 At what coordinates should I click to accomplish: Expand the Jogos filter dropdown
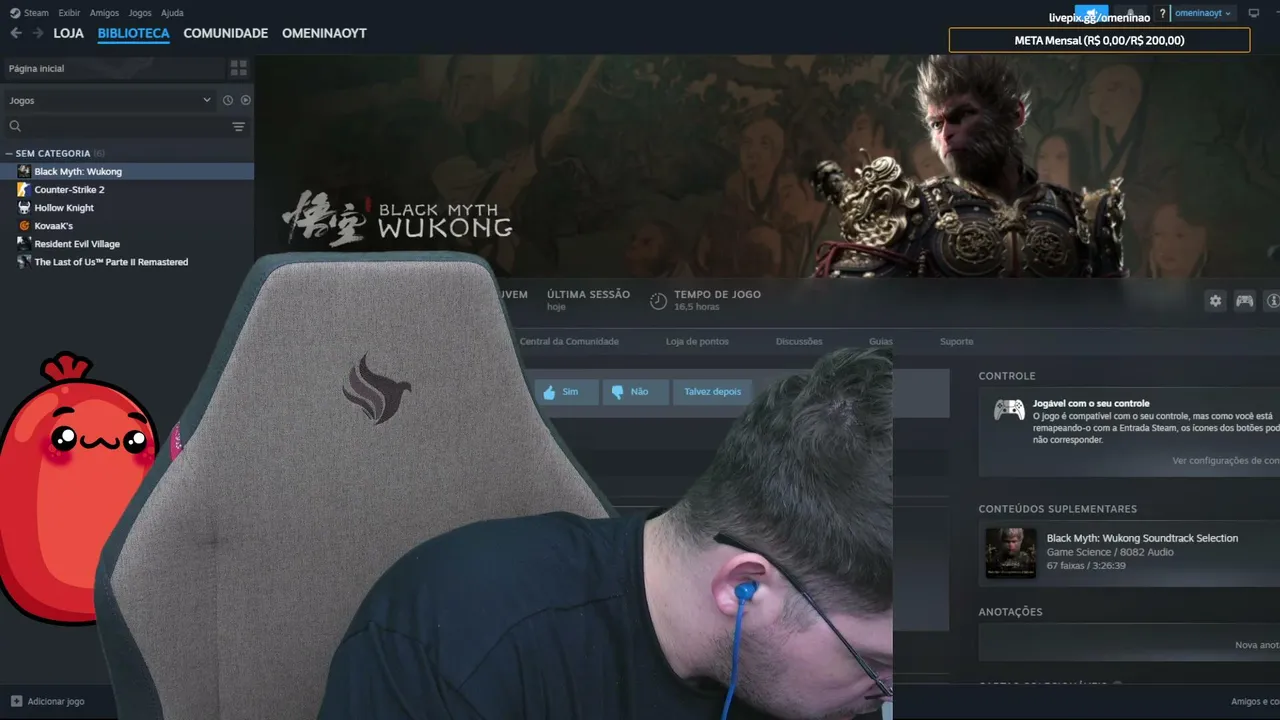pos(110,100)
